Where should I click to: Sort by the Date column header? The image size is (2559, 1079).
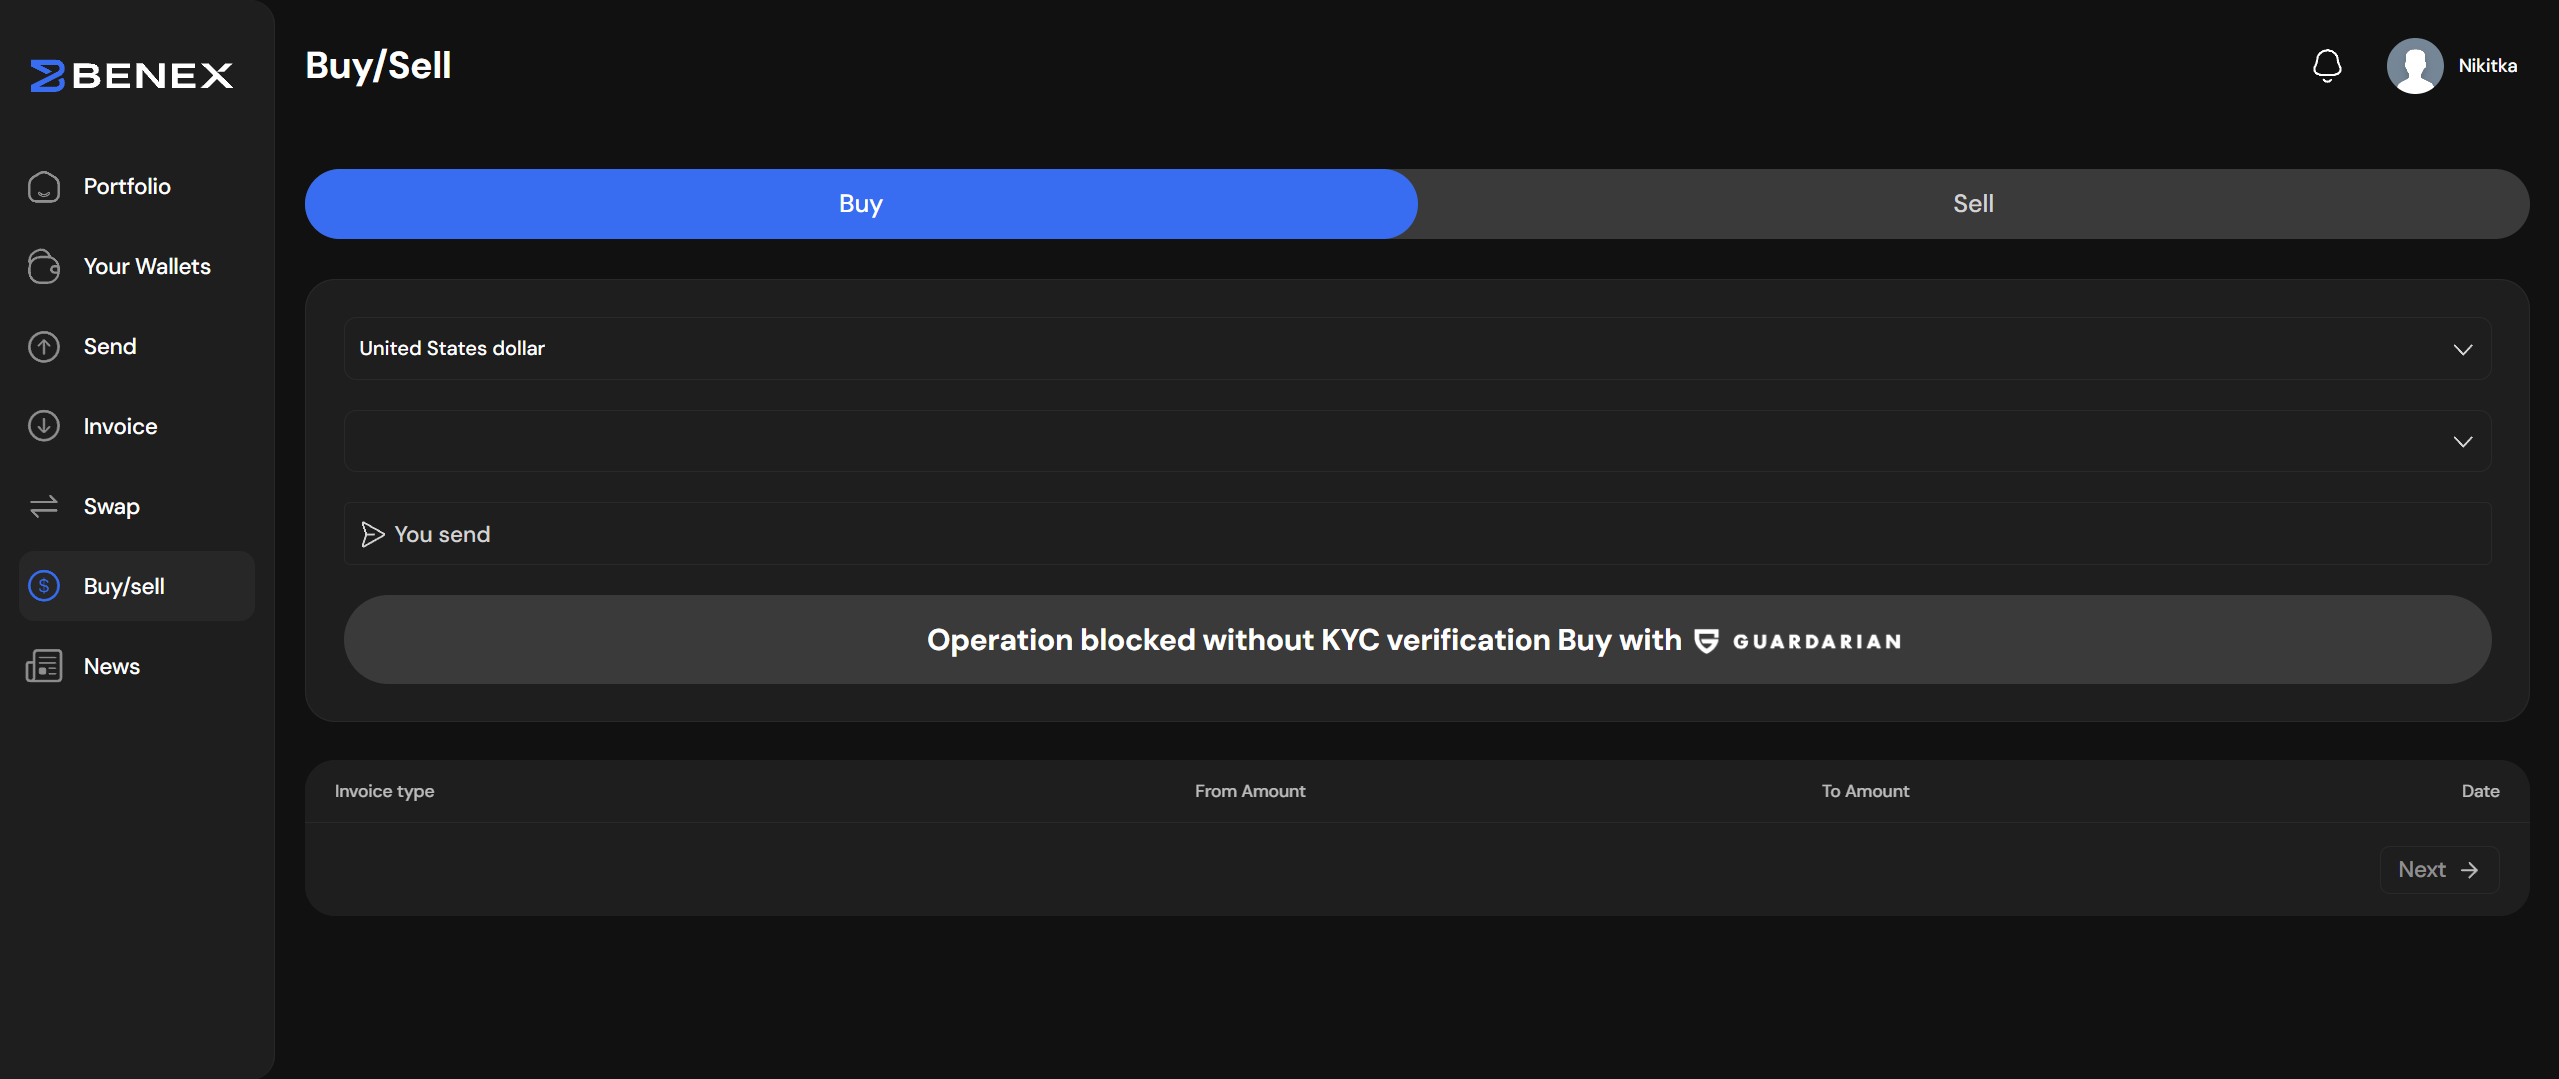pos(2480,791)
